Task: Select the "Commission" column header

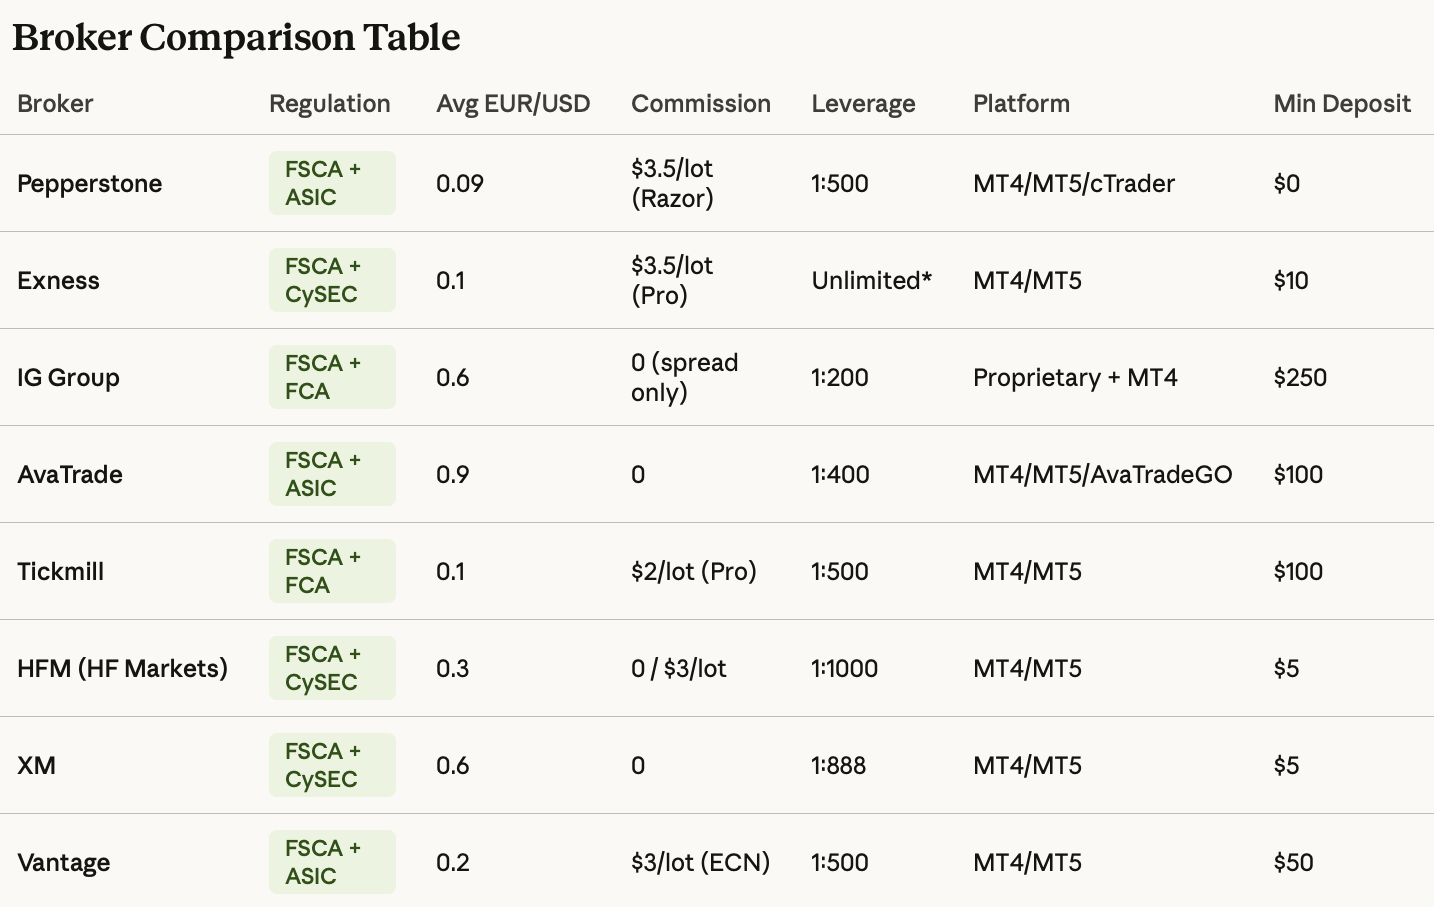Action: click(x=701, y=104)
